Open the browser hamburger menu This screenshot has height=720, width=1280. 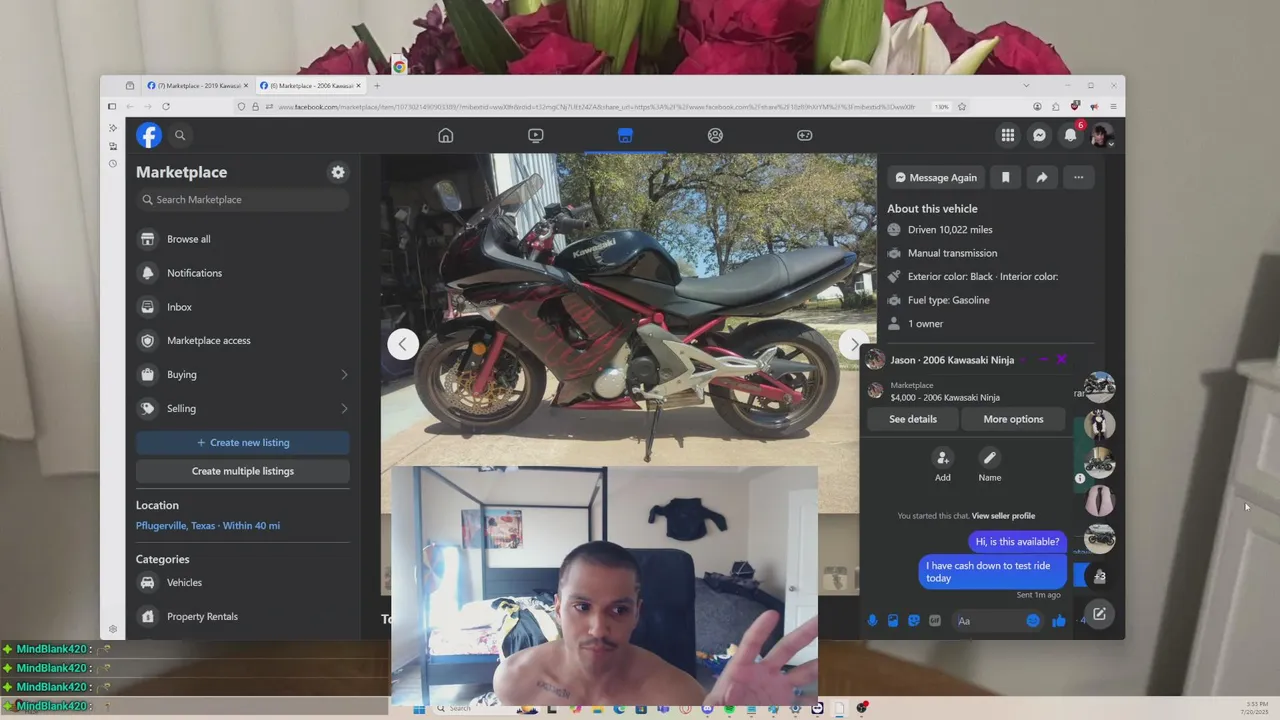1113,107
